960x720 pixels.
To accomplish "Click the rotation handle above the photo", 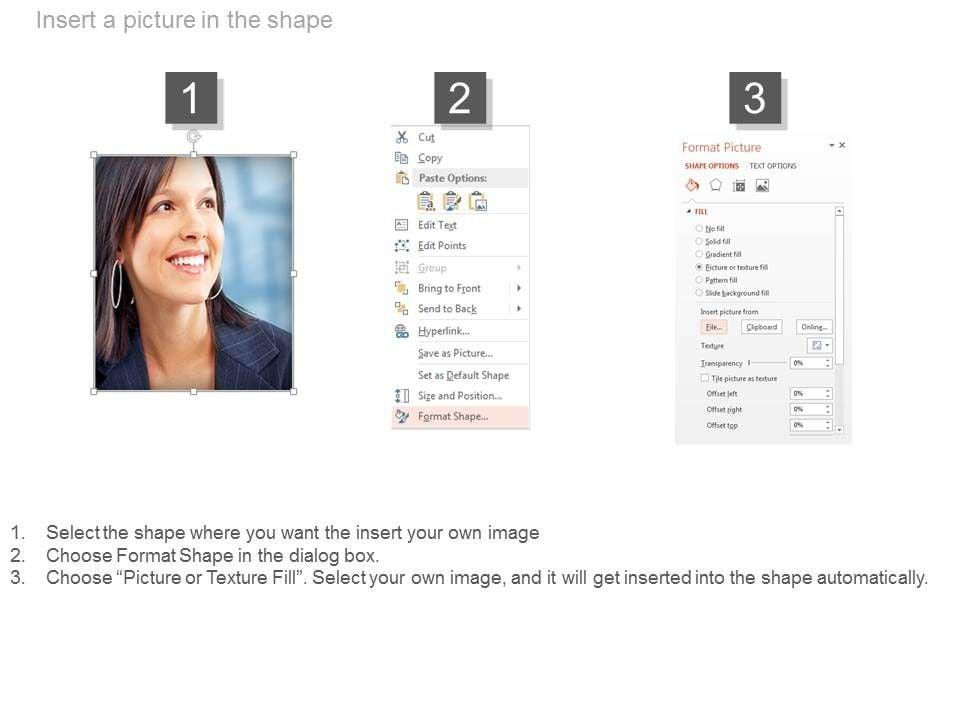I will pos(193,136).
